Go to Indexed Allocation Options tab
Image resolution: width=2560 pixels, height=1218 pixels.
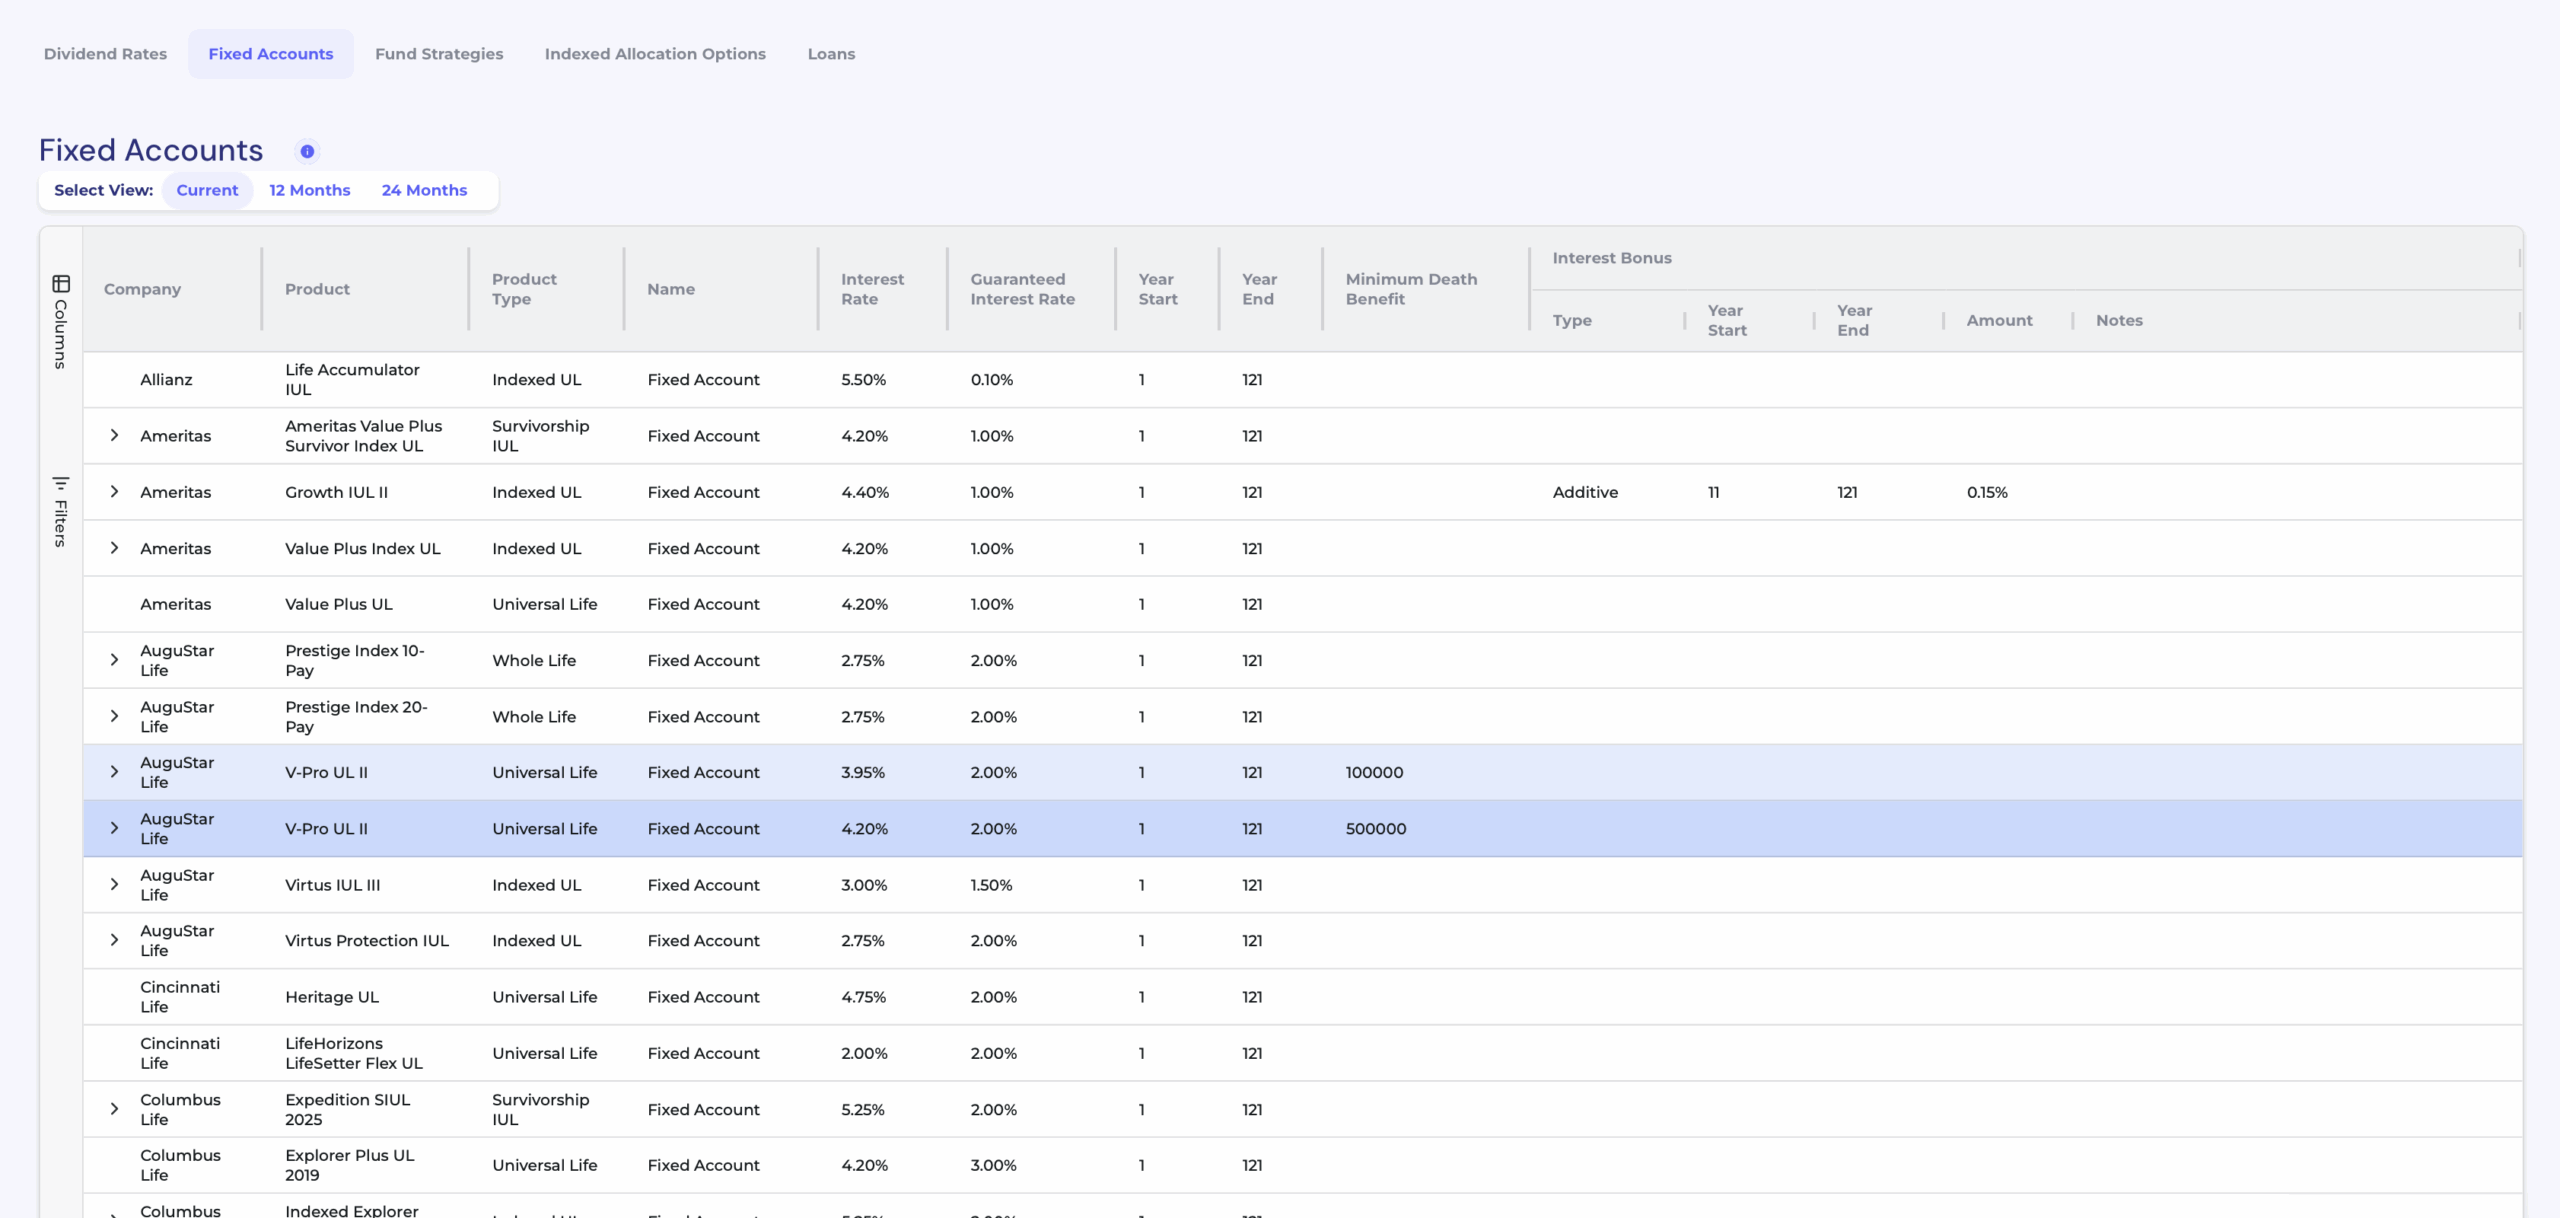[x=655, y=54]
